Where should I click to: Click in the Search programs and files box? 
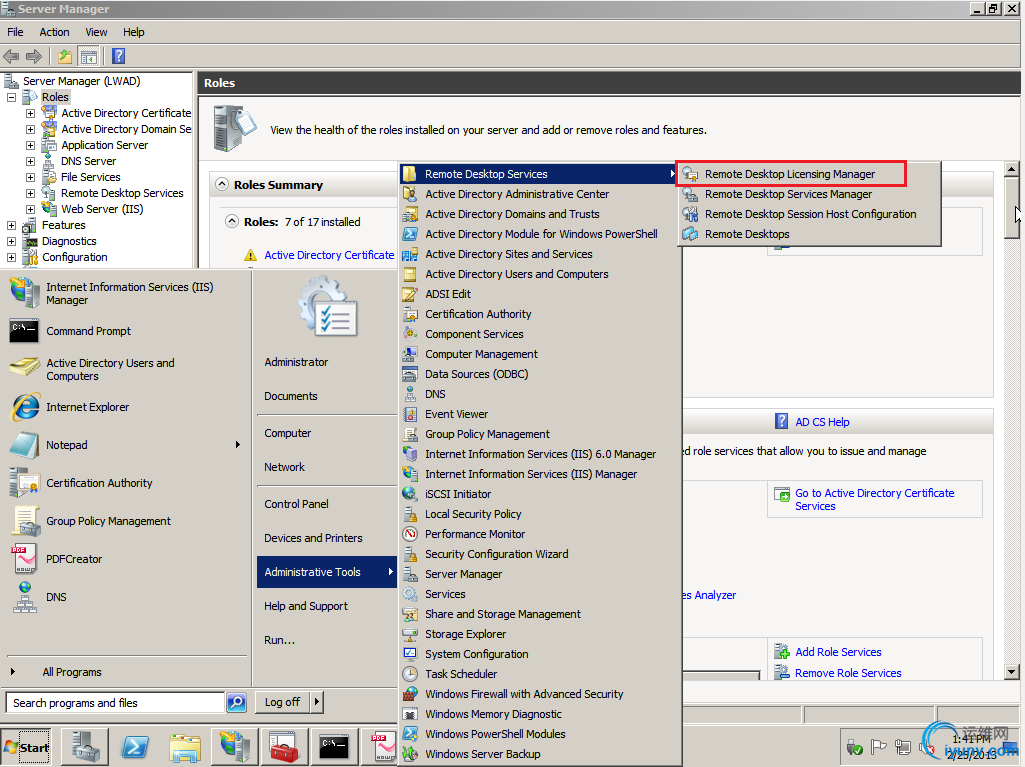(115, 703)
